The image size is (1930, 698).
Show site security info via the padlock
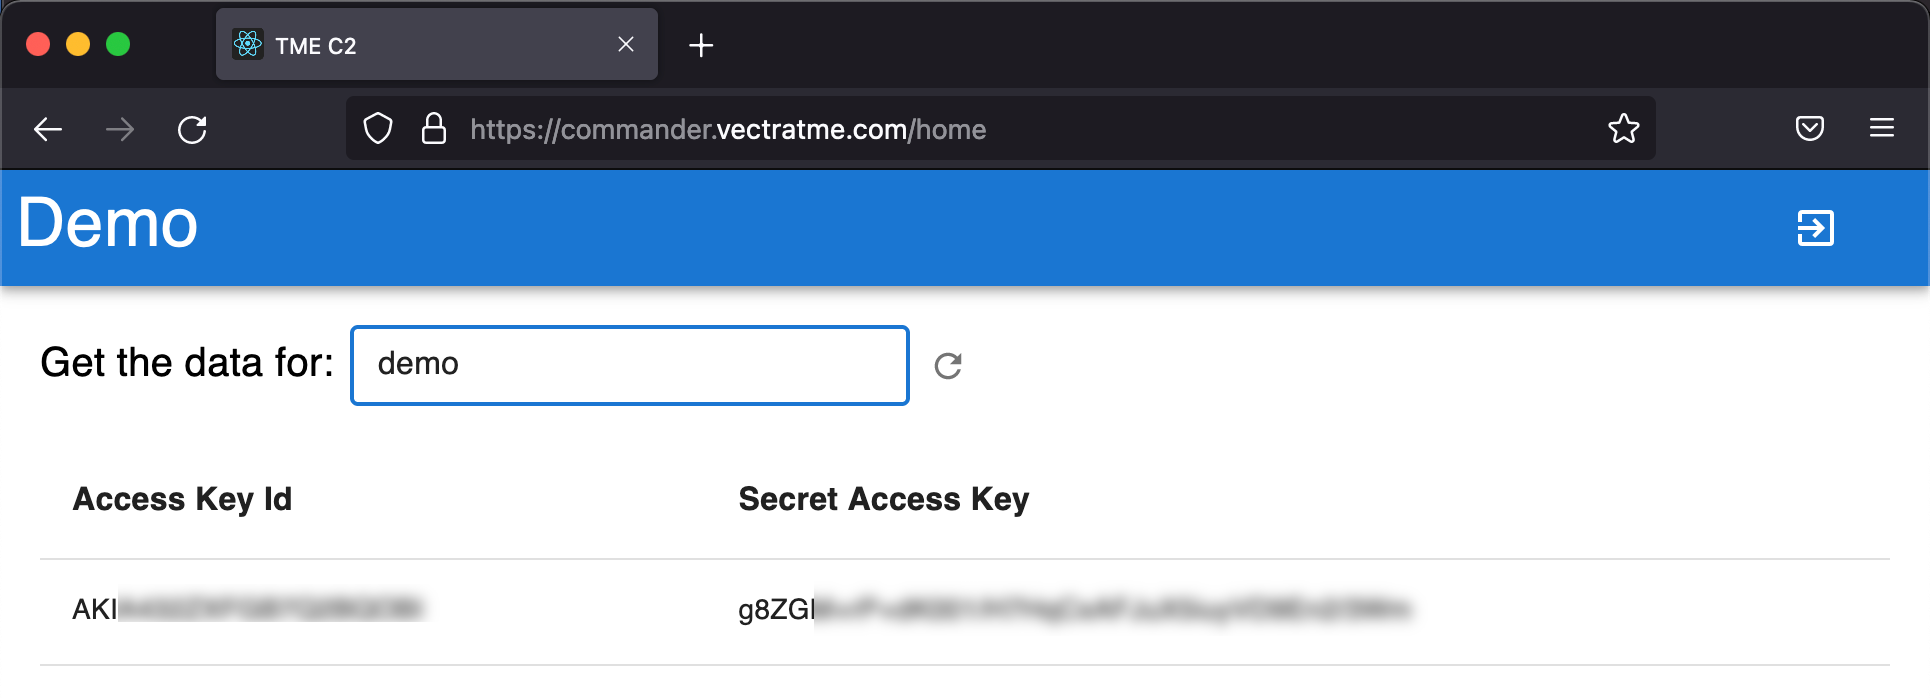tap(434, 129)
